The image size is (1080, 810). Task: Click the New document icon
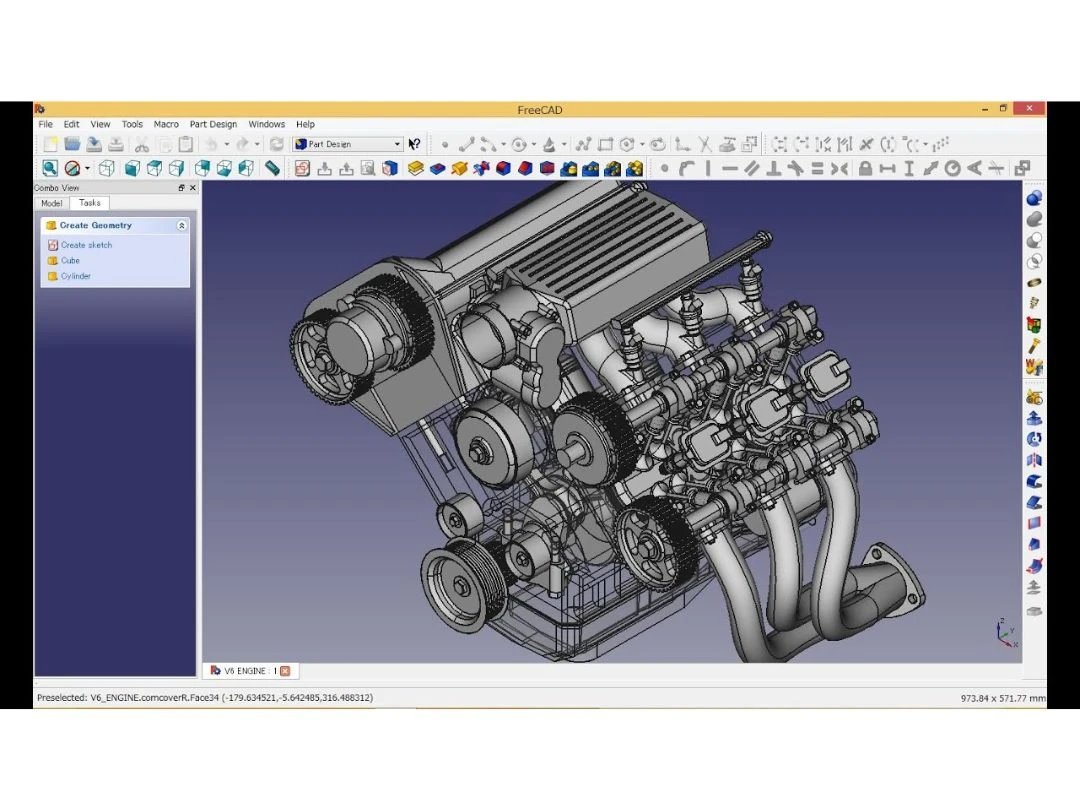point(50,143)
